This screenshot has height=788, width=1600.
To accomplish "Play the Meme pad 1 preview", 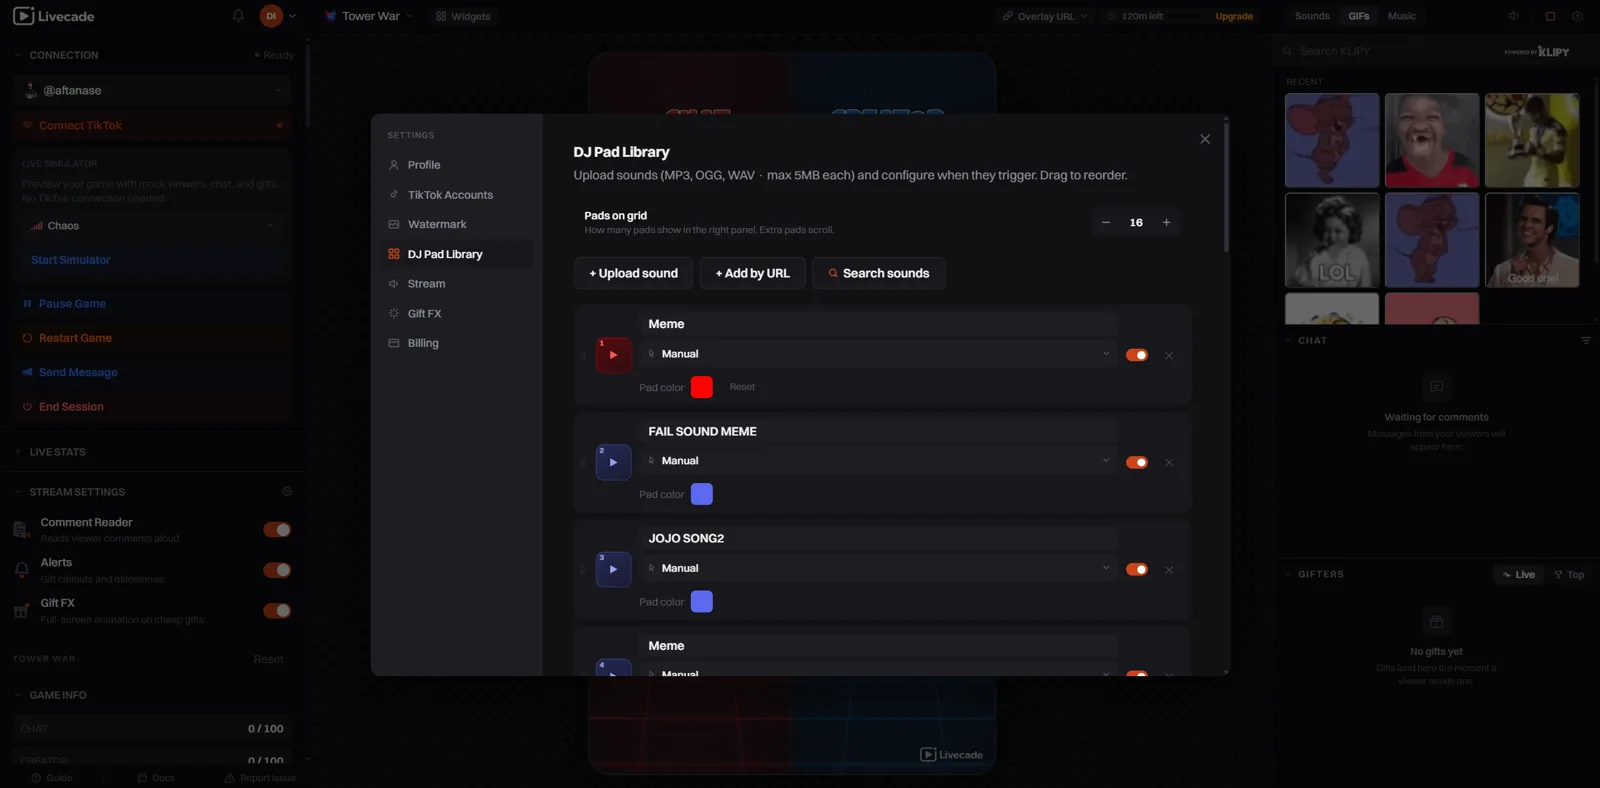I will click(x=613, y=355).
